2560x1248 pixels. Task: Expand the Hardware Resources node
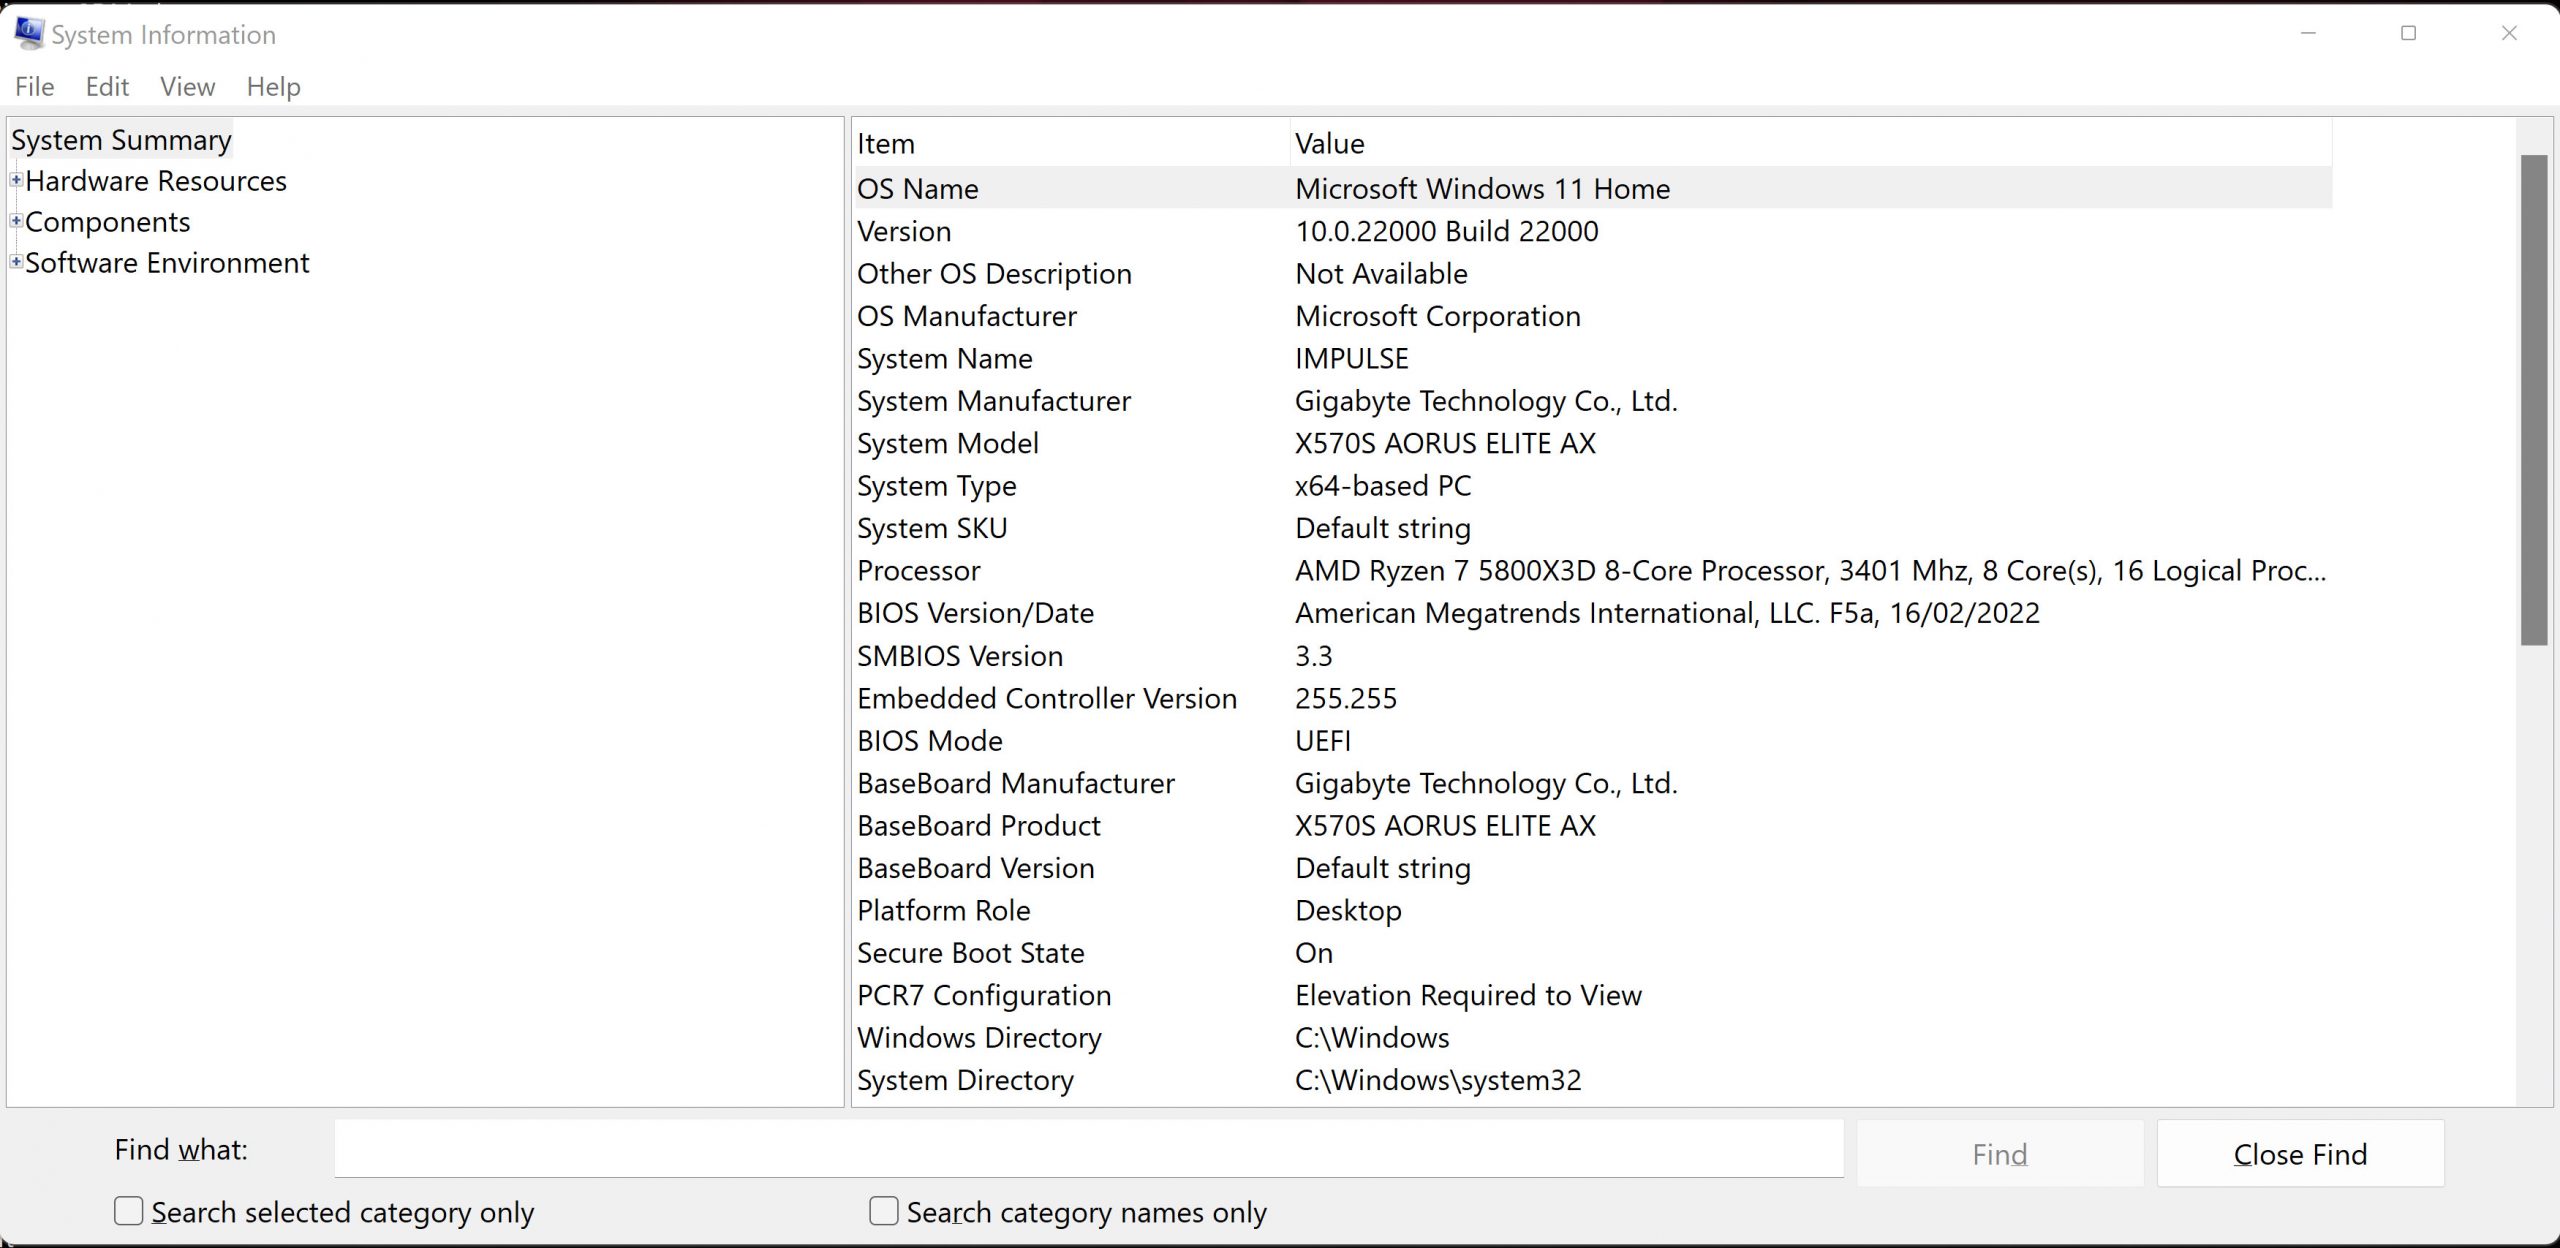(x=16, y=180)
